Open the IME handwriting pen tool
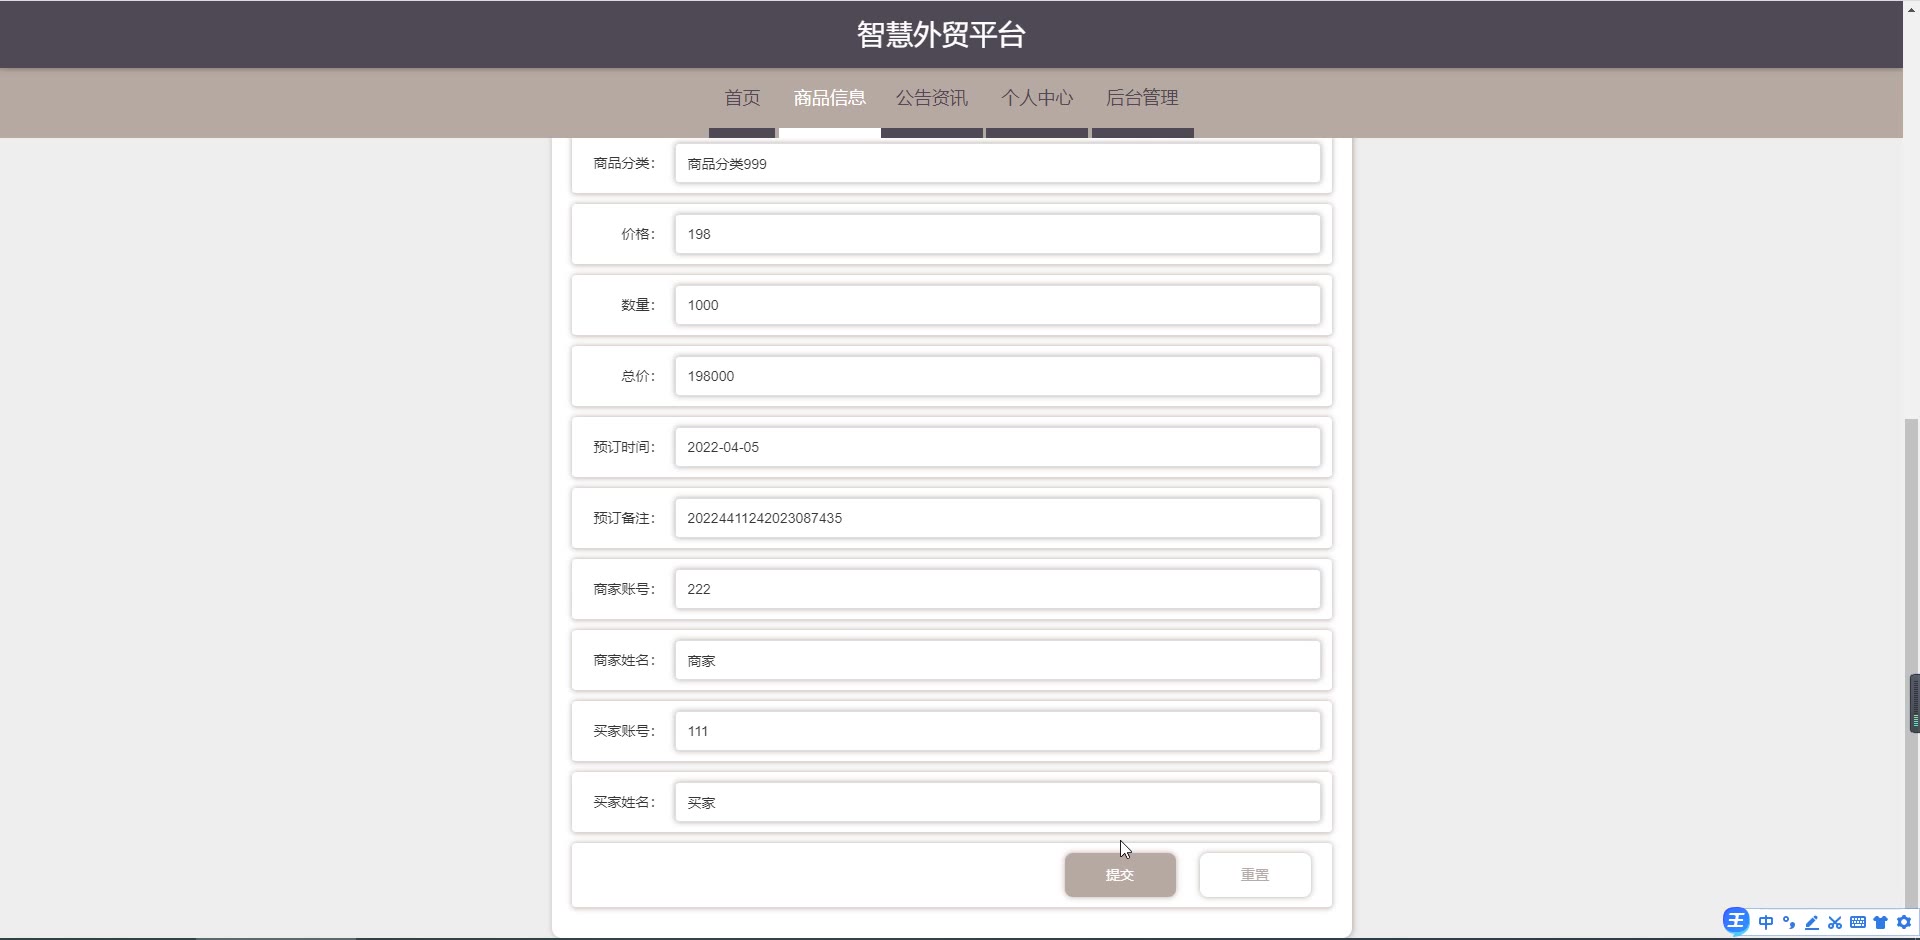1920x940 pixels. tap(1812, 922)
